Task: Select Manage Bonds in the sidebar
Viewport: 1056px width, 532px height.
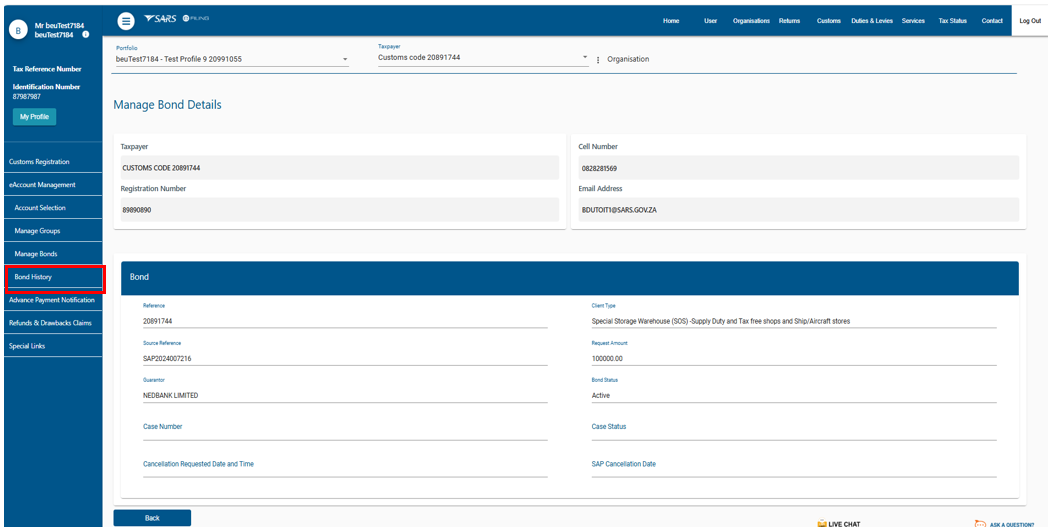Action: (36, 254)
